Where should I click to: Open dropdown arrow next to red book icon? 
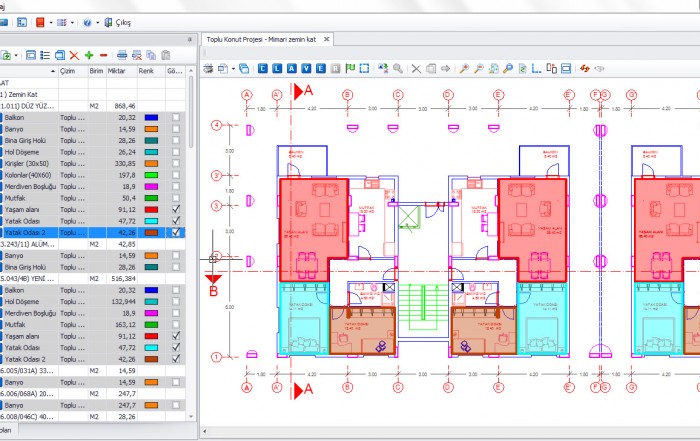pyautogui.click(x=50, y=21)
